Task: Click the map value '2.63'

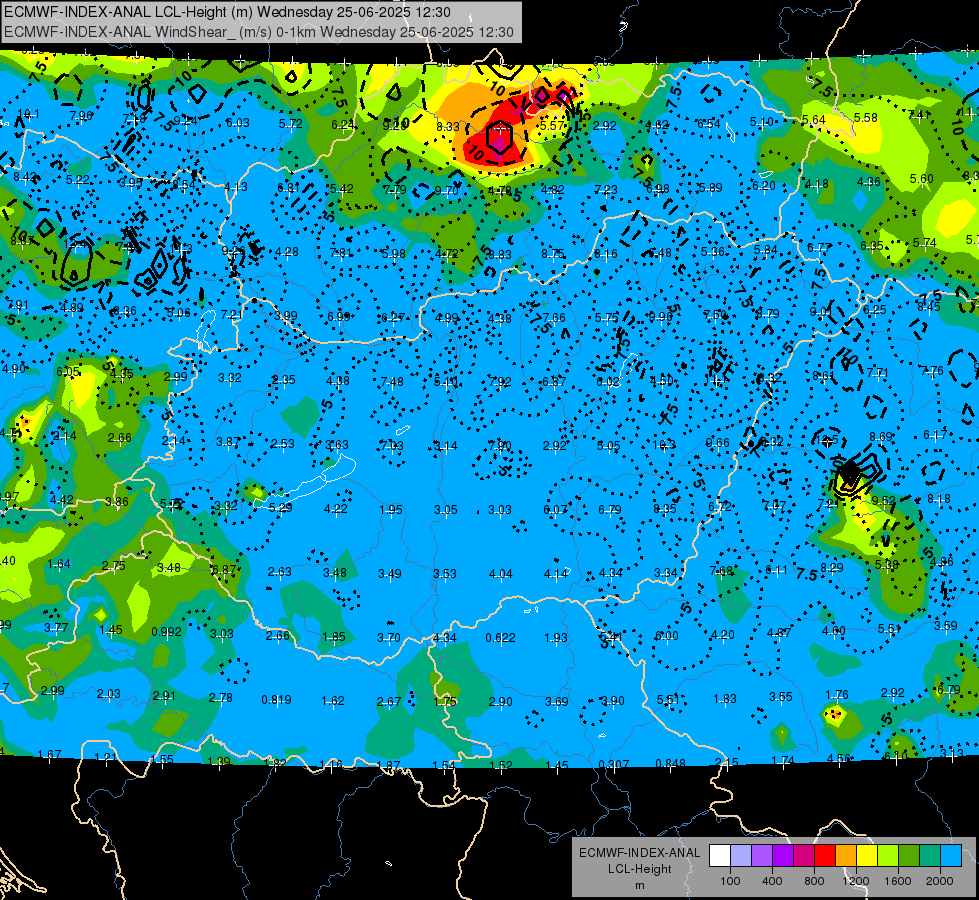Action: 280,571
